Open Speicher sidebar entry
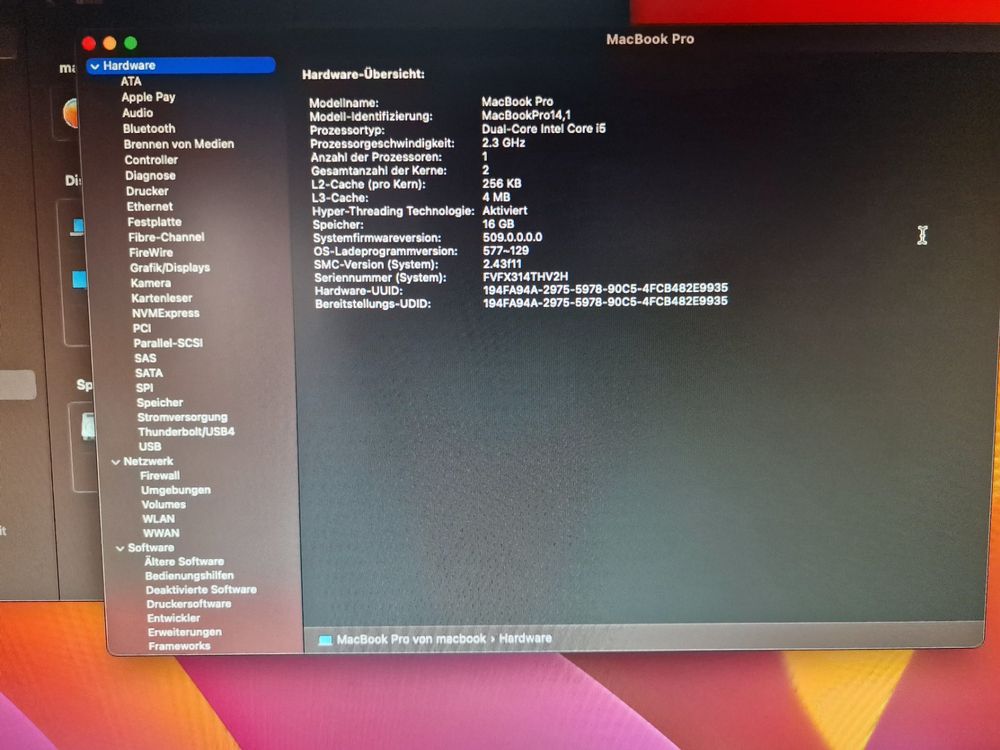1000x750 pixels. coord(160,402)
